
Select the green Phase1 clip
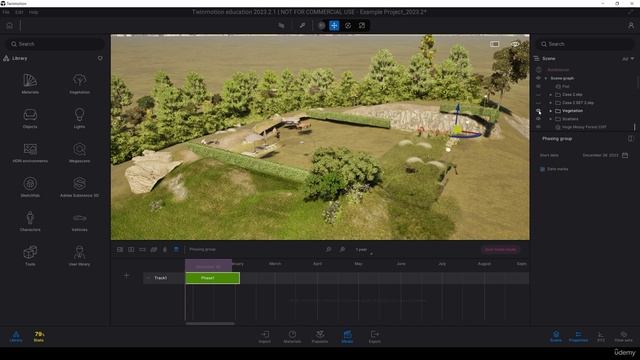click(x=213, y=278)
